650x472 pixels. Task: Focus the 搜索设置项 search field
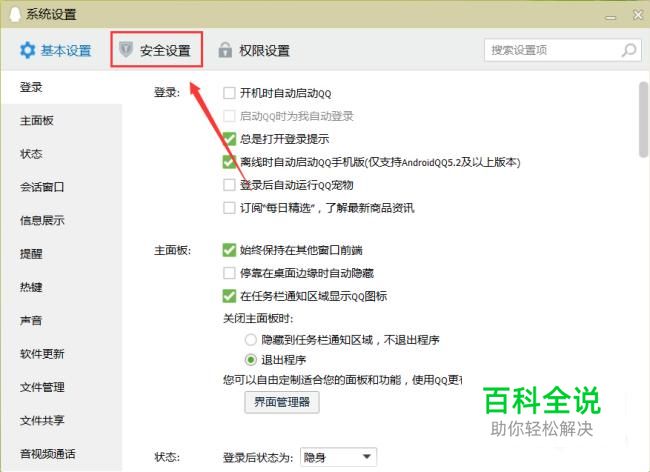point(563,50)
